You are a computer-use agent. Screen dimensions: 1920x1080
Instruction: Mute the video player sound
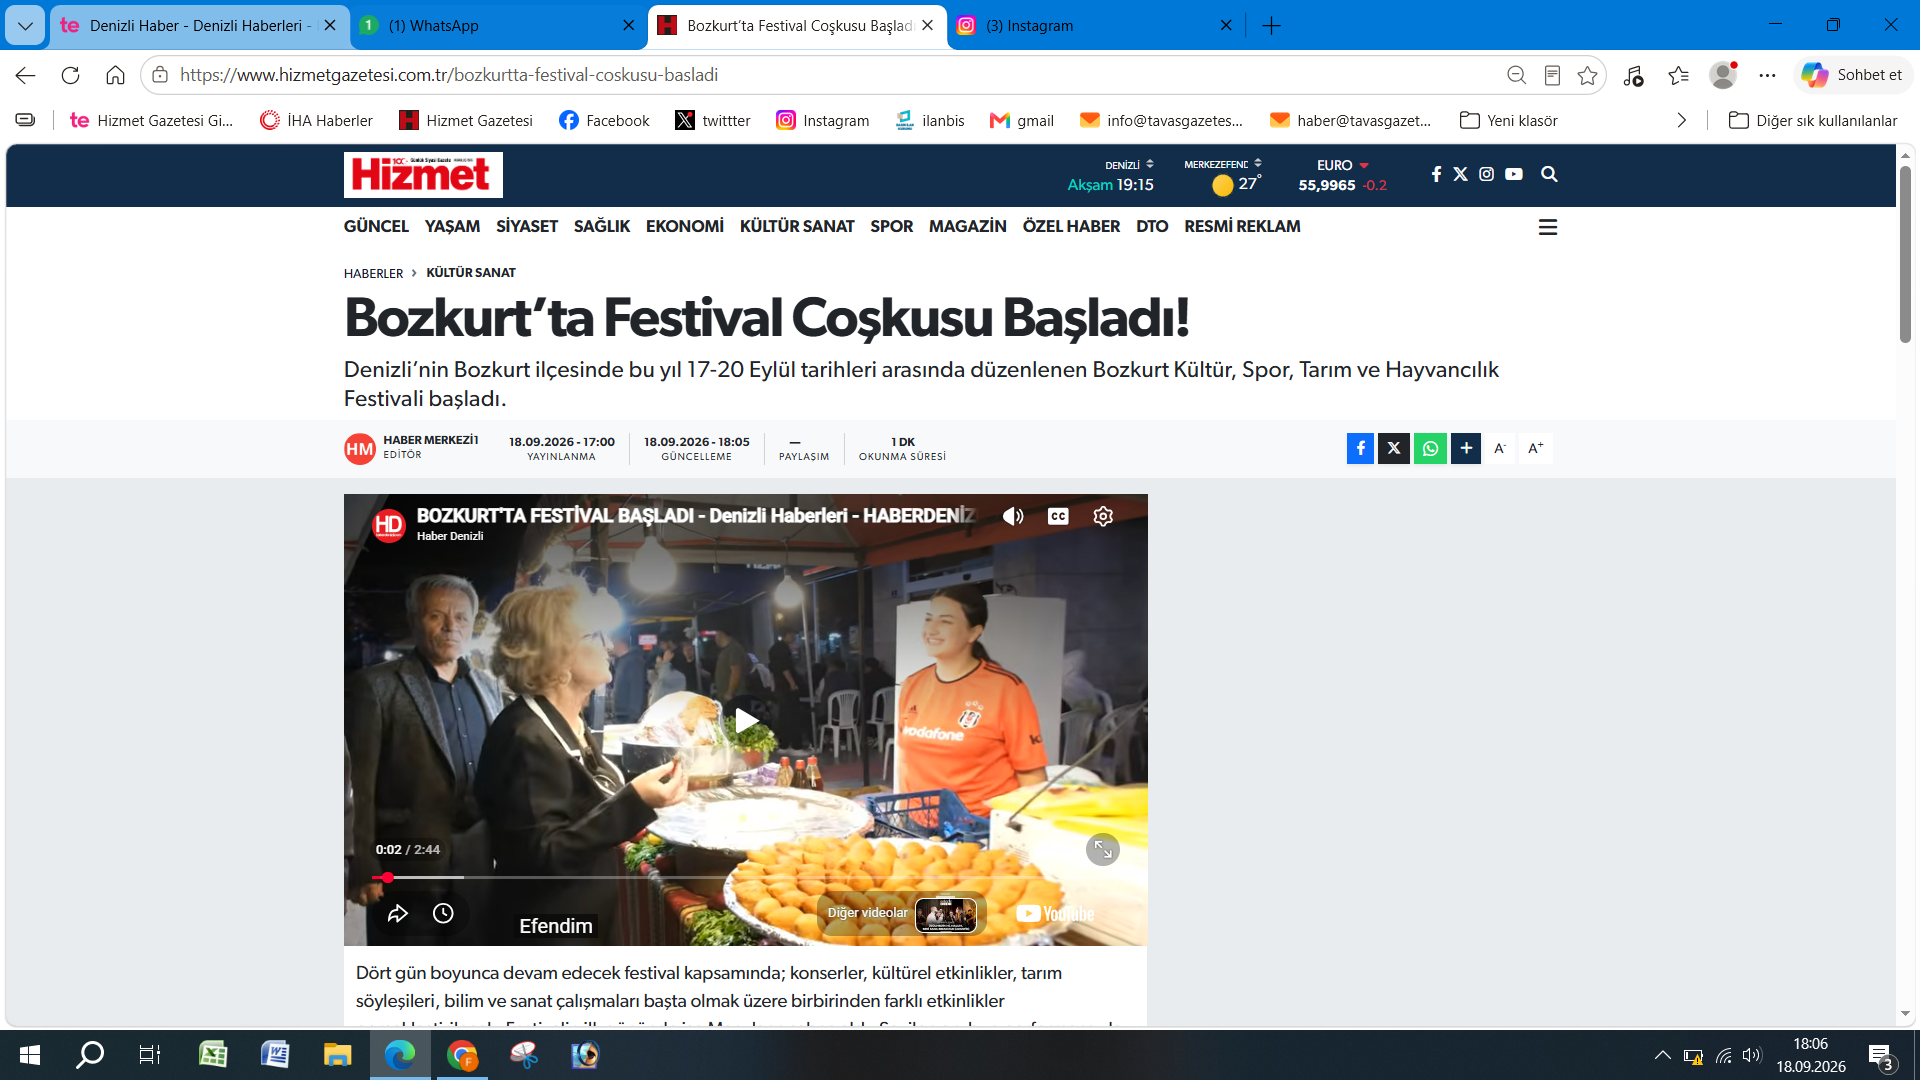(1013, 516)
